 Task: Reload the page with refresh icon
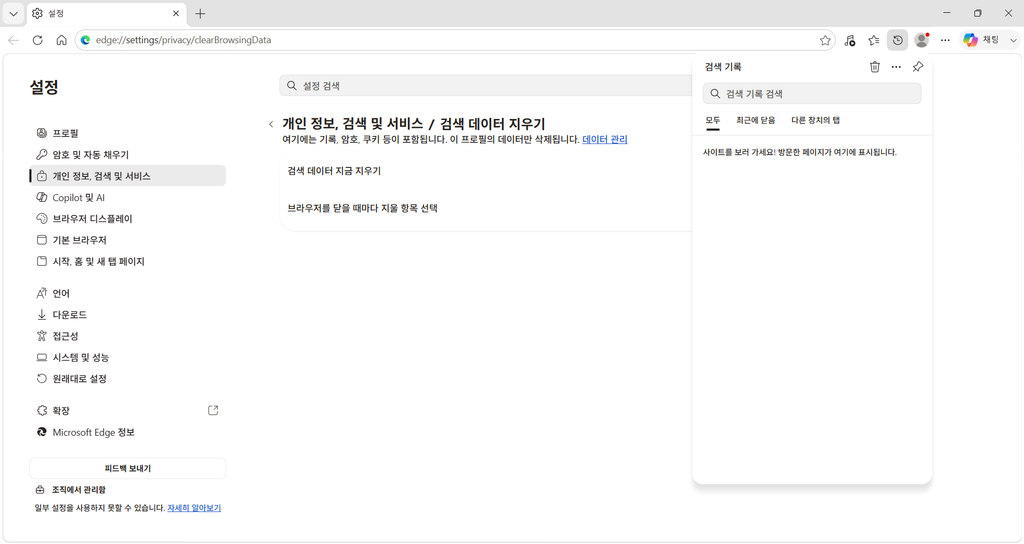[37, 40]
